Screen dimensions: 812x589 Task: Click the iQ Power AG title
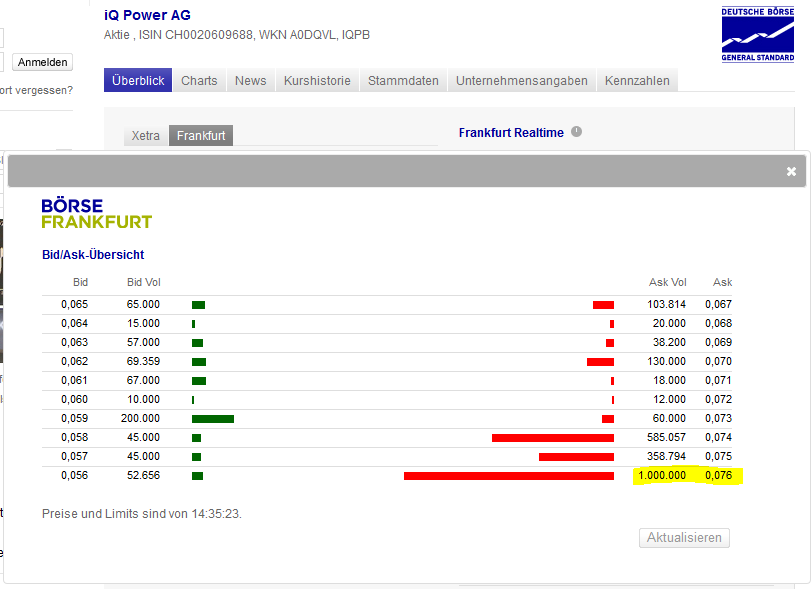(x=147, y=15)
